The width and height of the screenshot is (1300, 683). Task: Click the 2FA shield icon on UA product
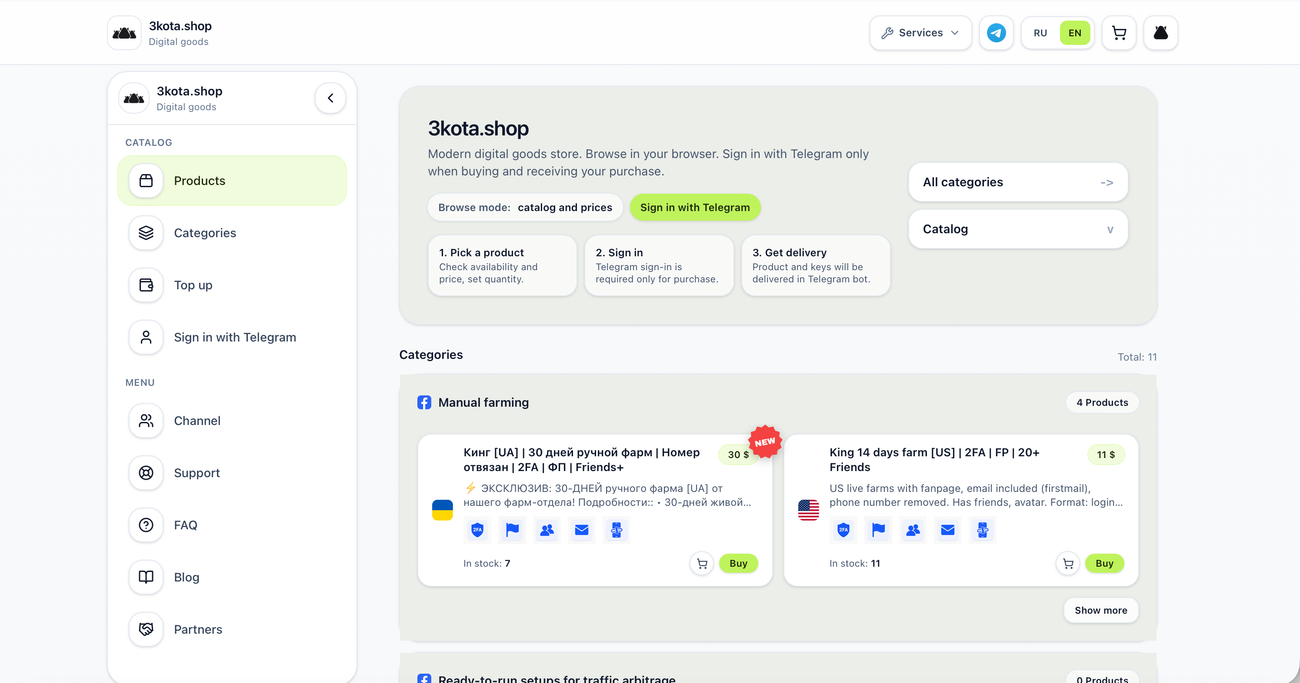point(477,530)
